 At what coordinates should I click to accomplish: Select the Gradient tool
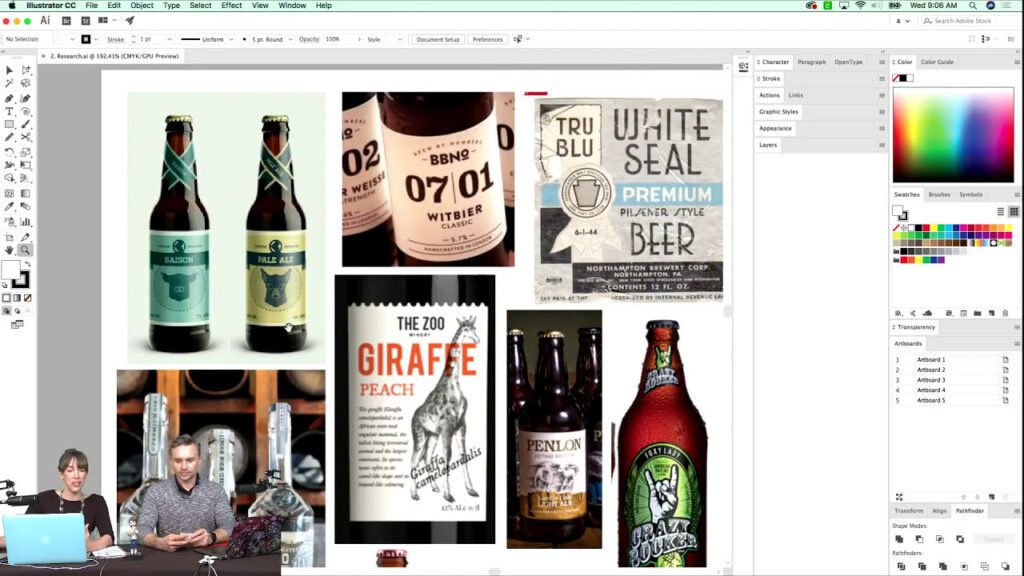coord(25,193)
